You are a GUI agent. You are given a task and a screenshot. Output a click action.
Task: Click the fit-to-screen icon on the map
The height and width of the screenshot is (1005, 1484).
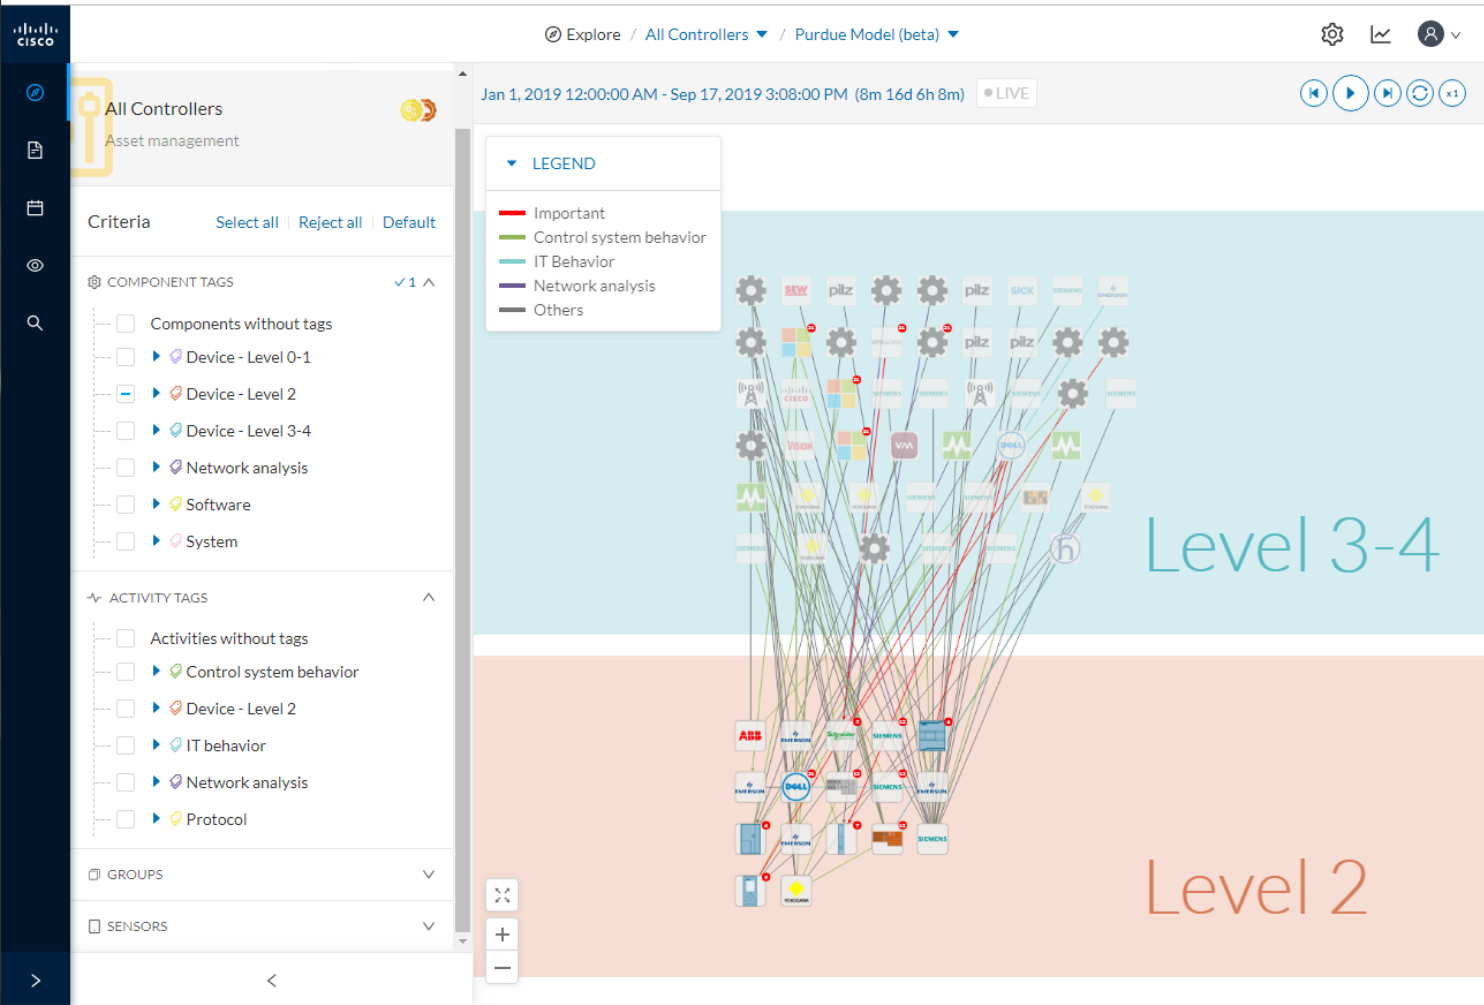pos(502,895)
